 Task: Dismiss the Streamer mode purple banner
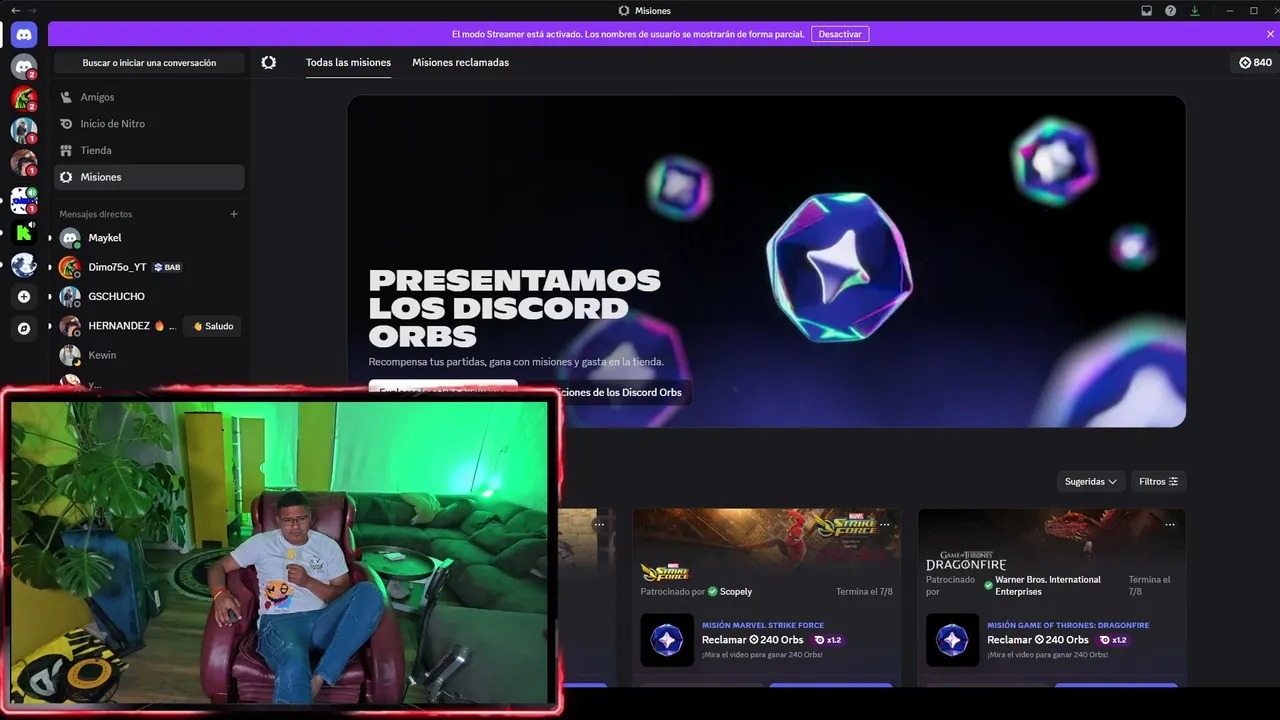click(x=1272, y=34)
